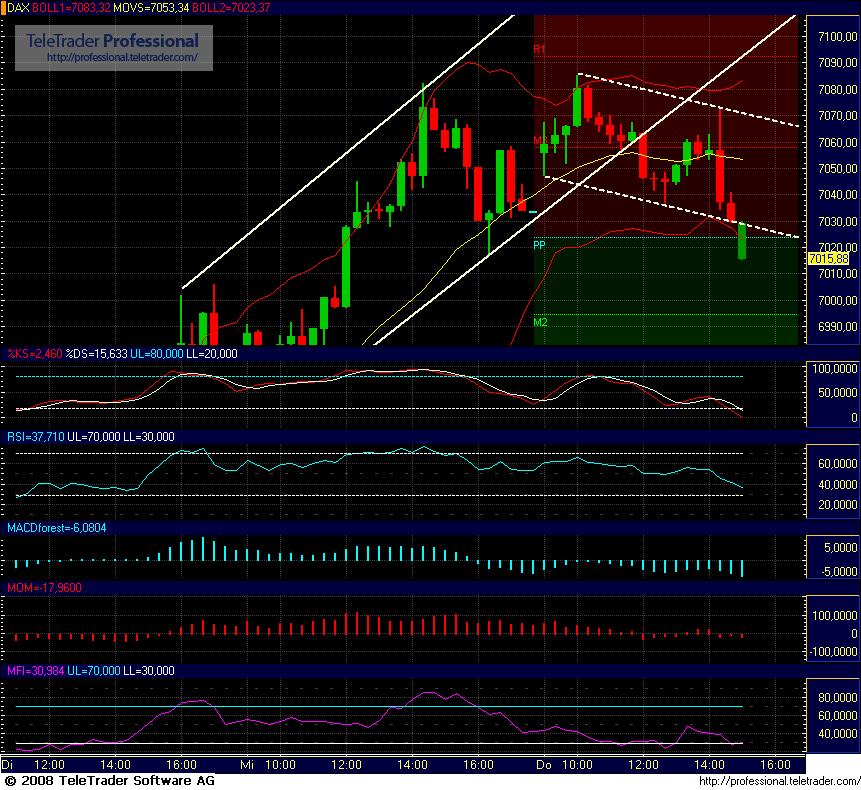Click the PP pivot point label

(539, 245)
